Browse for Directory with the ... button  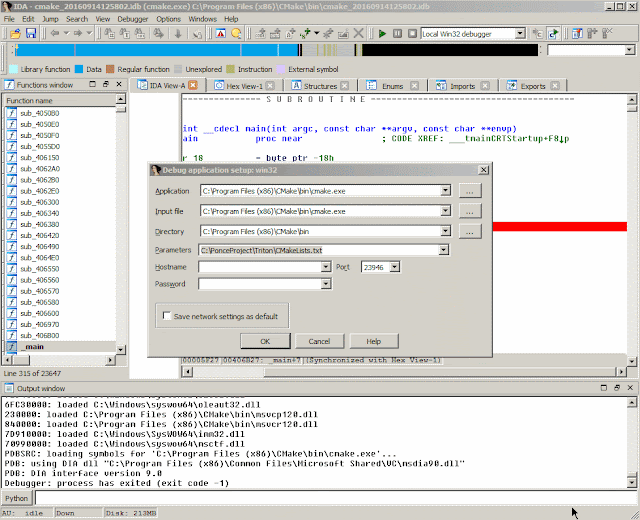point(470,231)
